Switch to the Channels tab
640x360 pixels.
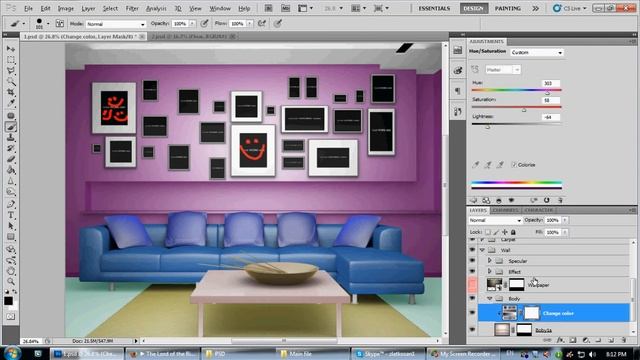click(505, 210)
